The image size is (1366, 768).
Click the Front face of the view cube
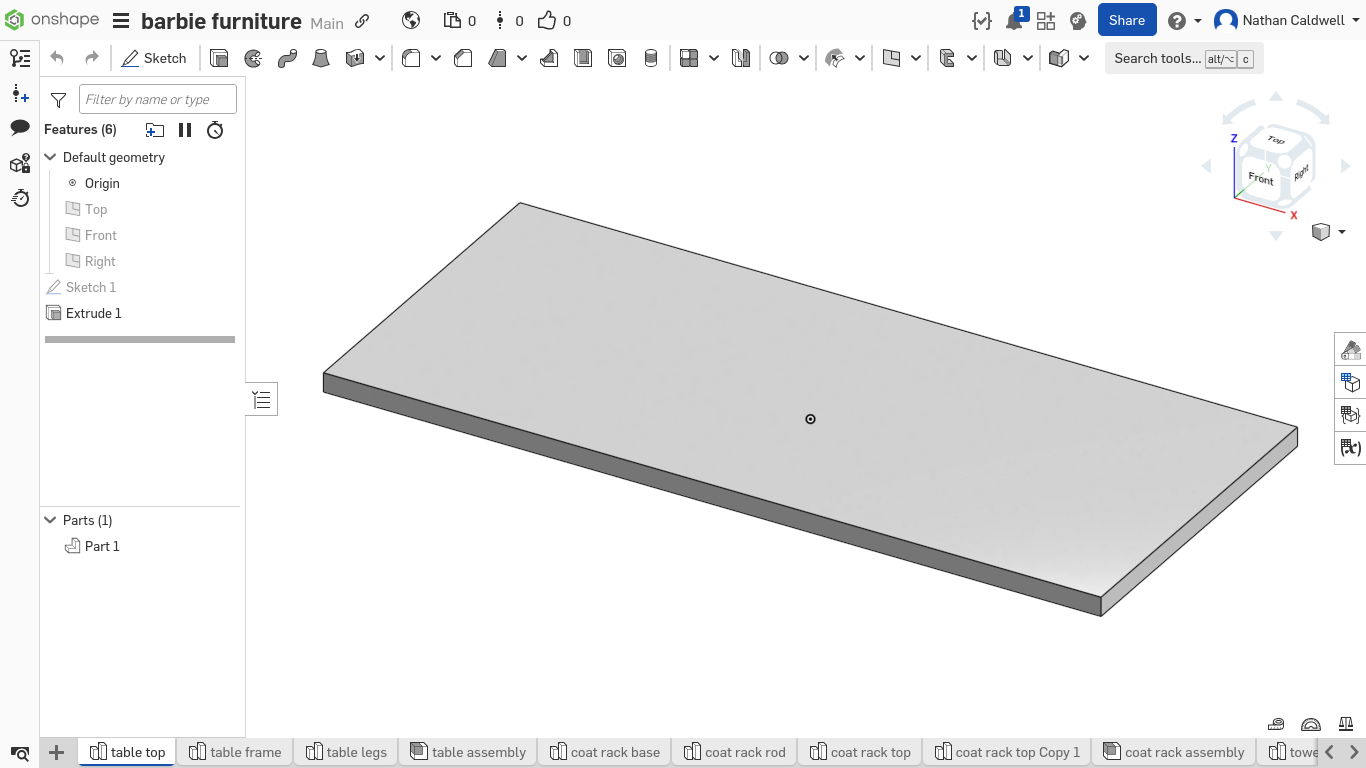pos(1261,179)
